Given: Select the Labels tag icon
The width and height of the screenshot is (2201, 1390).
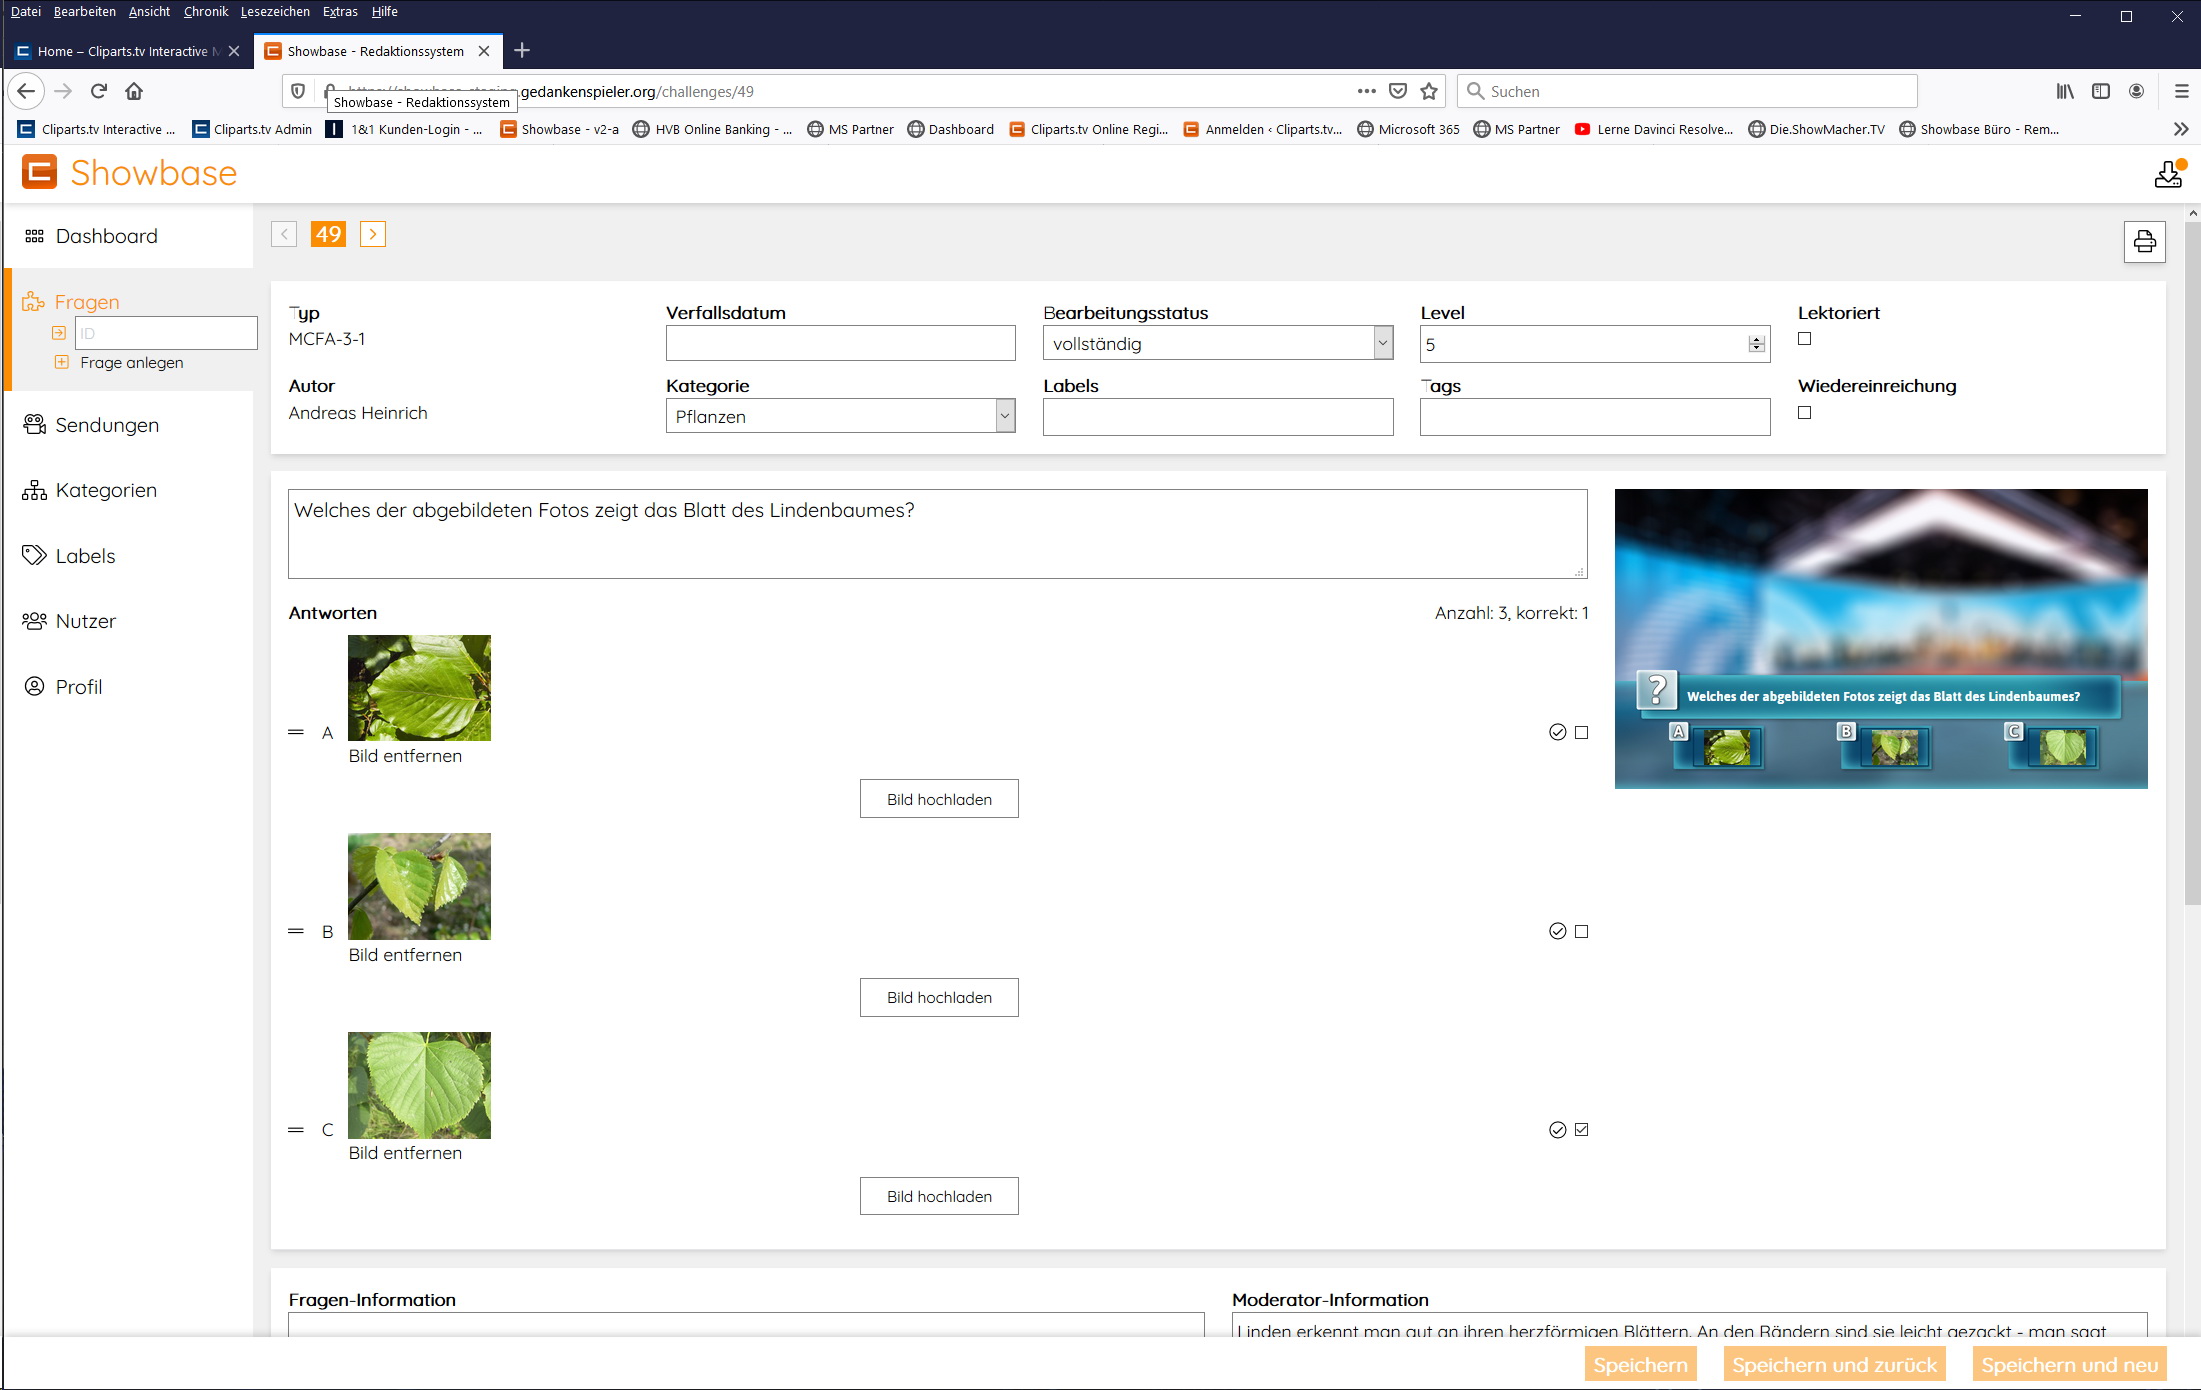Looking at the screenshot, I should coord(33,555).
